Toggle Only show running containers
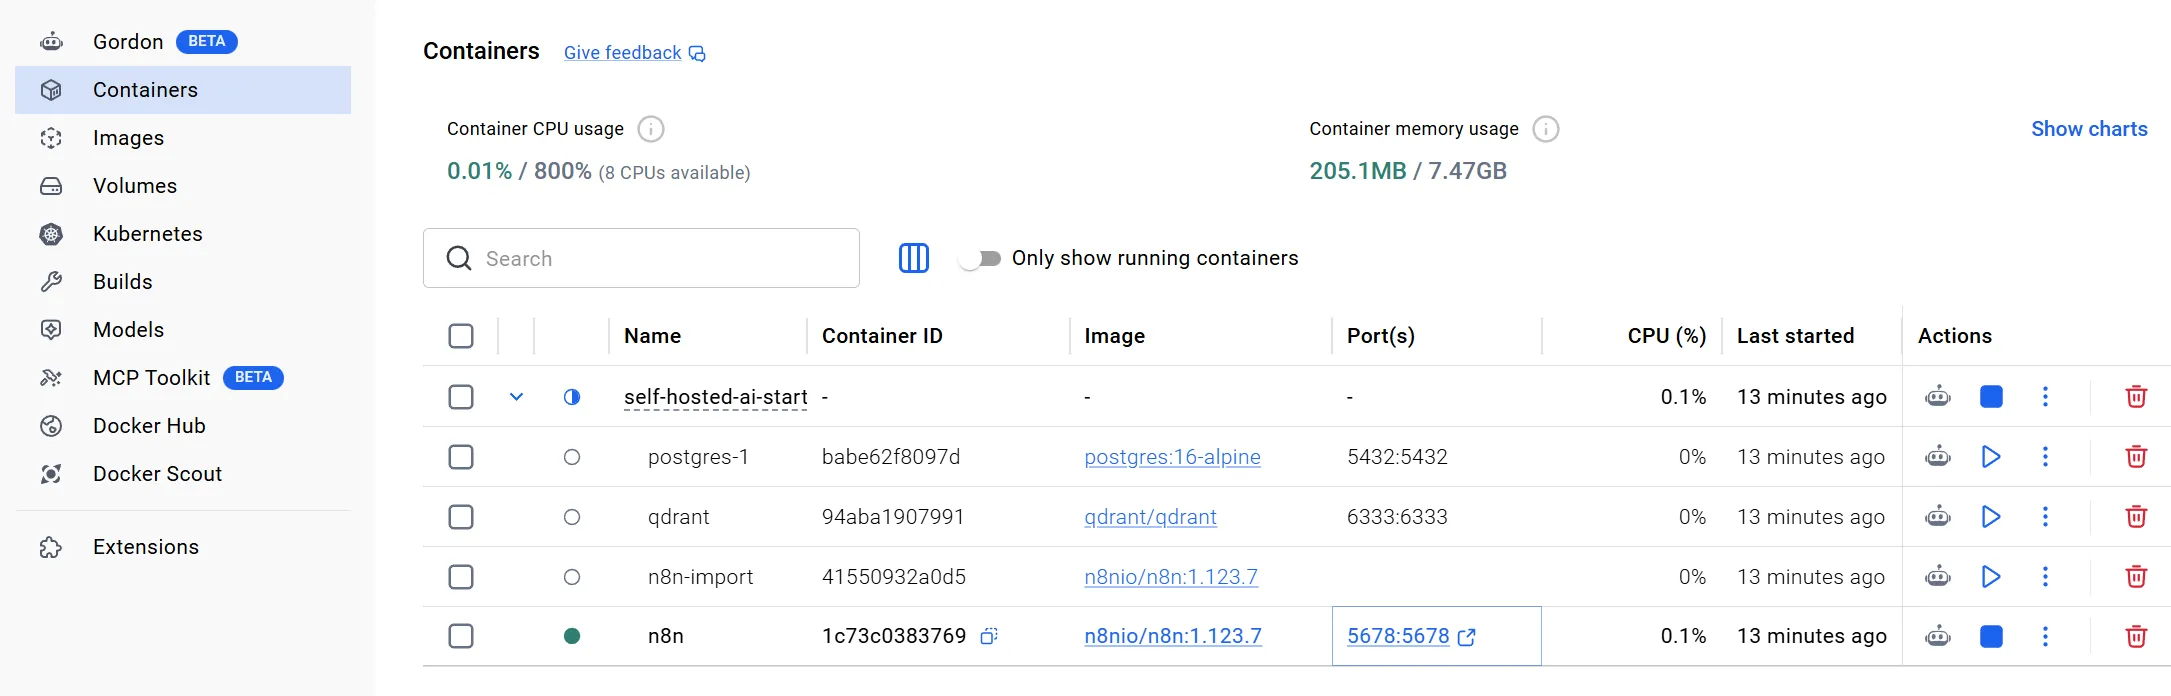This screenshot has width=2171, height=696. tap(980, 258)
